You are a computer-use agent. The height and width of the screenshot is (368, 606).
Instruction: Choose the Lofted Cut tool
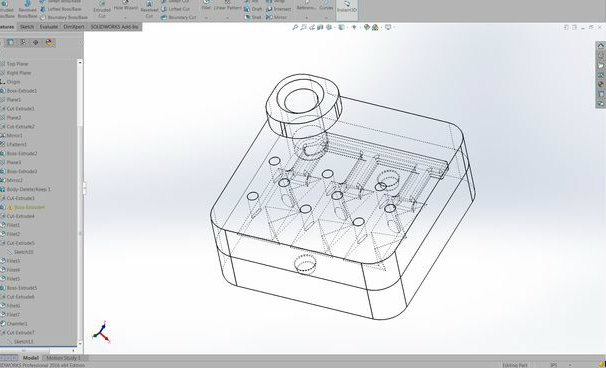point(175,9)
